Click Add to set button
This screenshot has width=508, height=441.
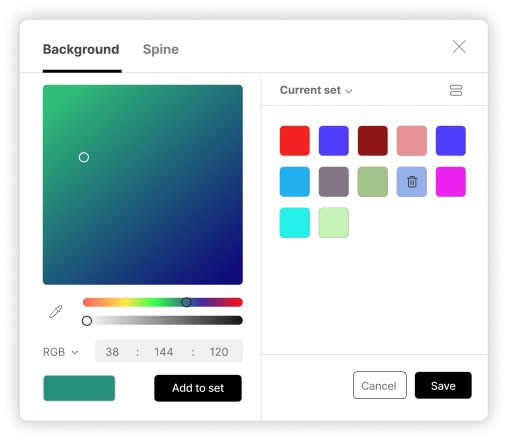(x=198, y=388)
